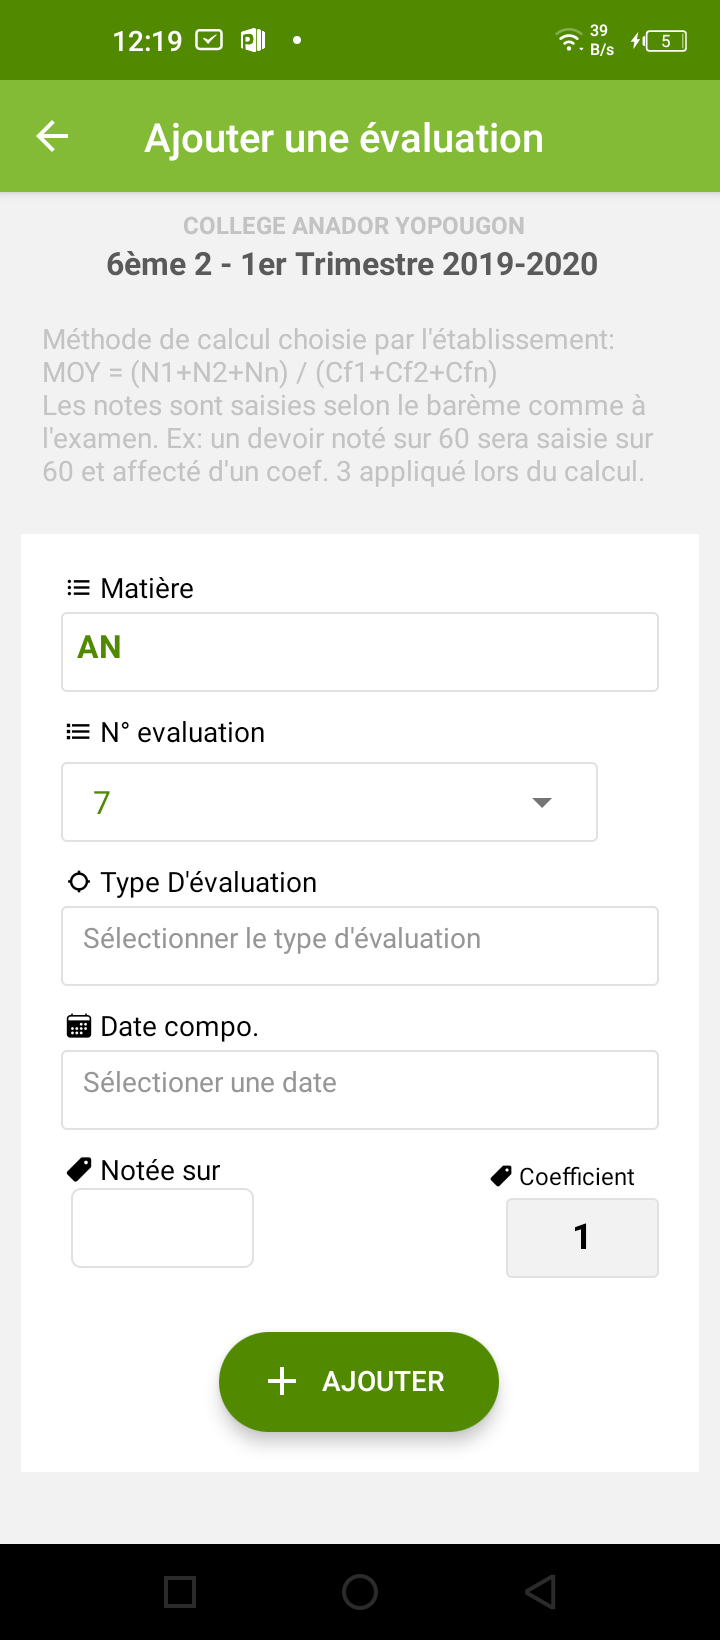Screen dimensions: 720x1640
Task: Click the target icon beside Type D'évaluation
Action: [x=78, y=882]
